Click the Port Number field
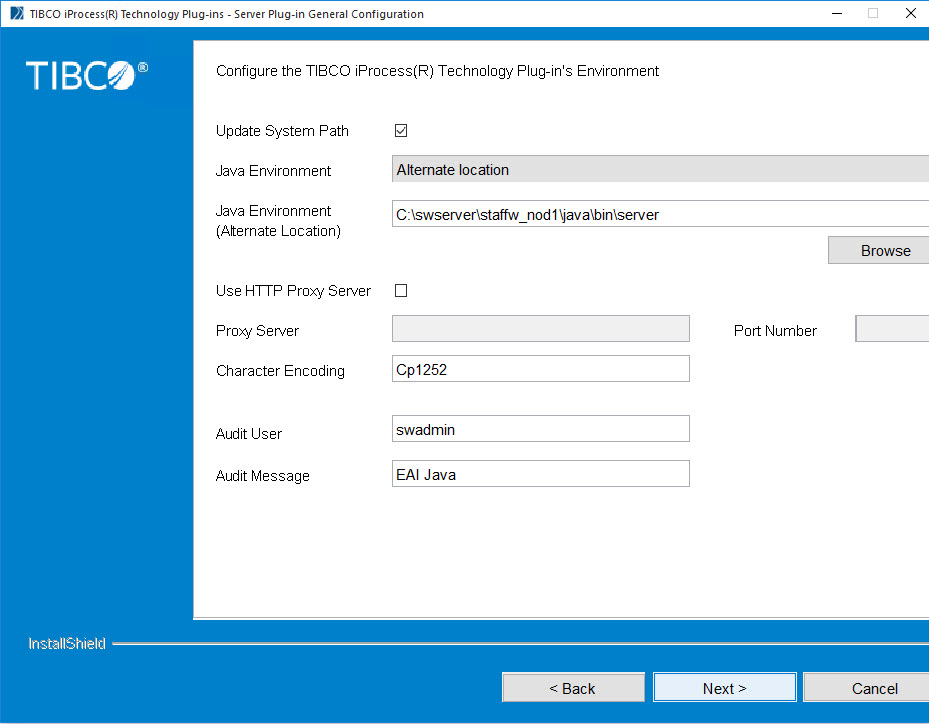 click(x=892, y=329)
